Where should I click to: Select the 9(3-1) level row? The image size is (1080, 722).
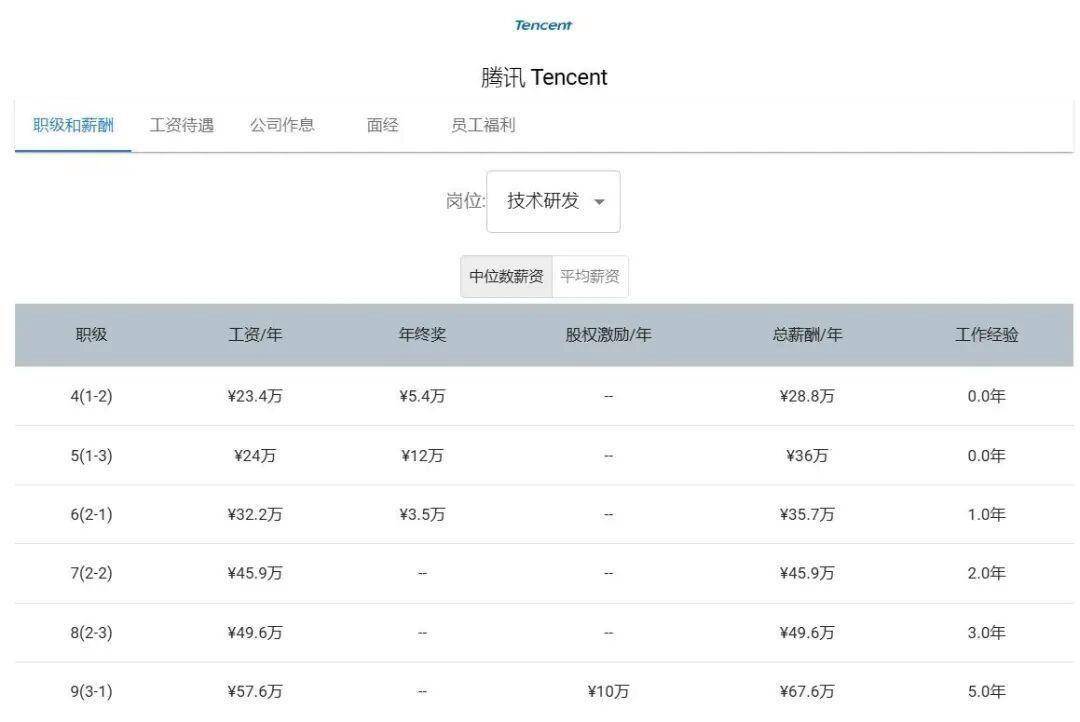click(91, 691)
